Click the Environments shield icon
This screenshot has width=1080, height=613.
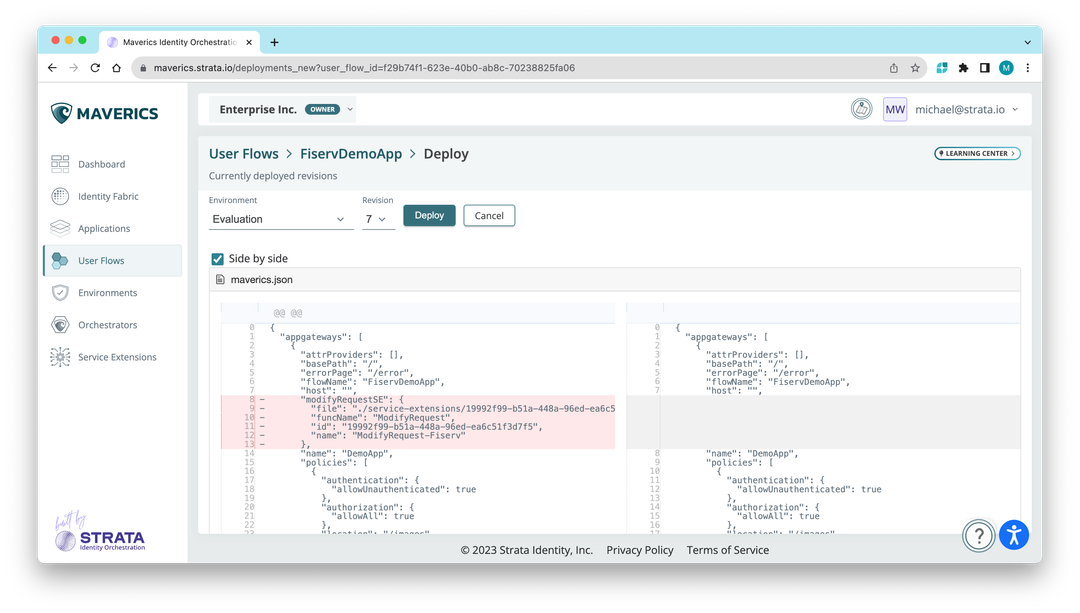60,293
